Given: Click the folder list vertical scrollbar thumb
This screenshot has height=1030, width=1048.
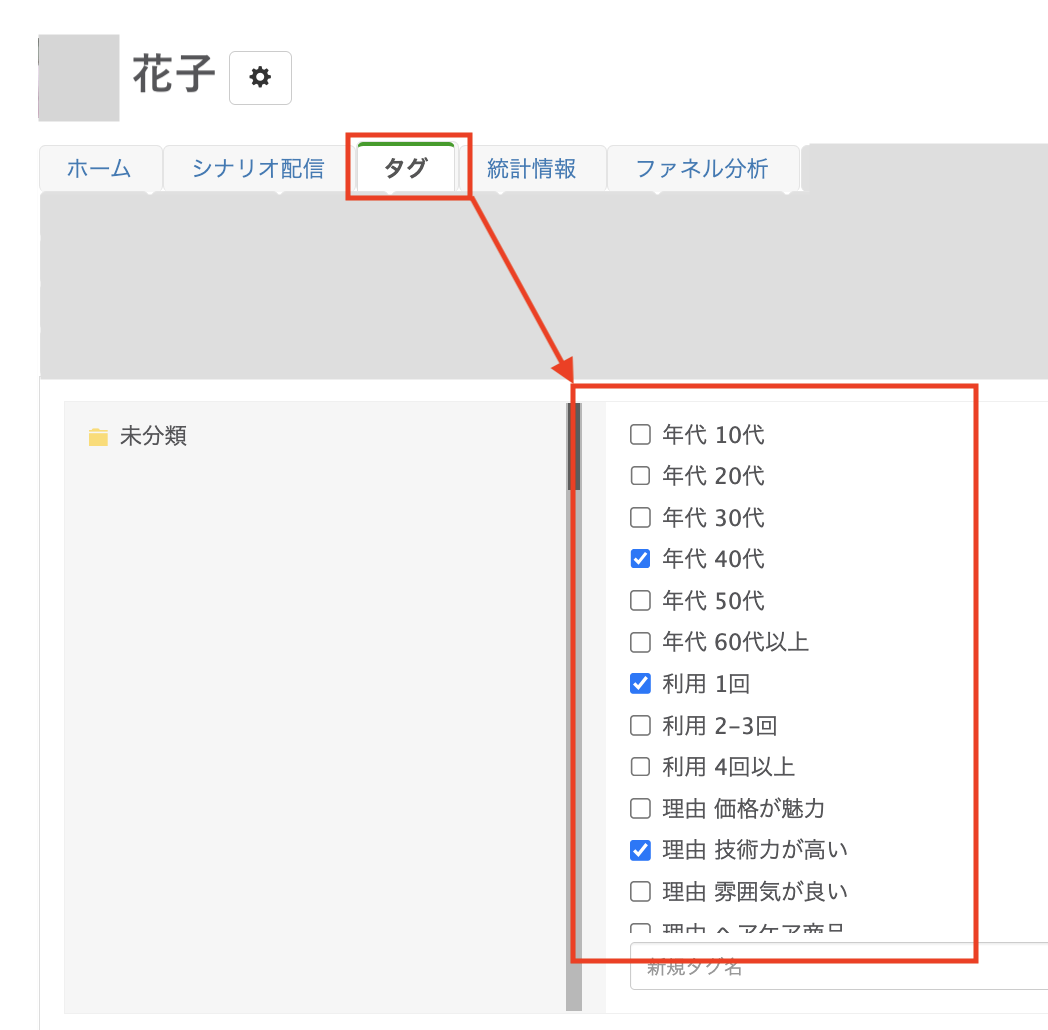Looking at the screenshot, I should tap(574, 446).
